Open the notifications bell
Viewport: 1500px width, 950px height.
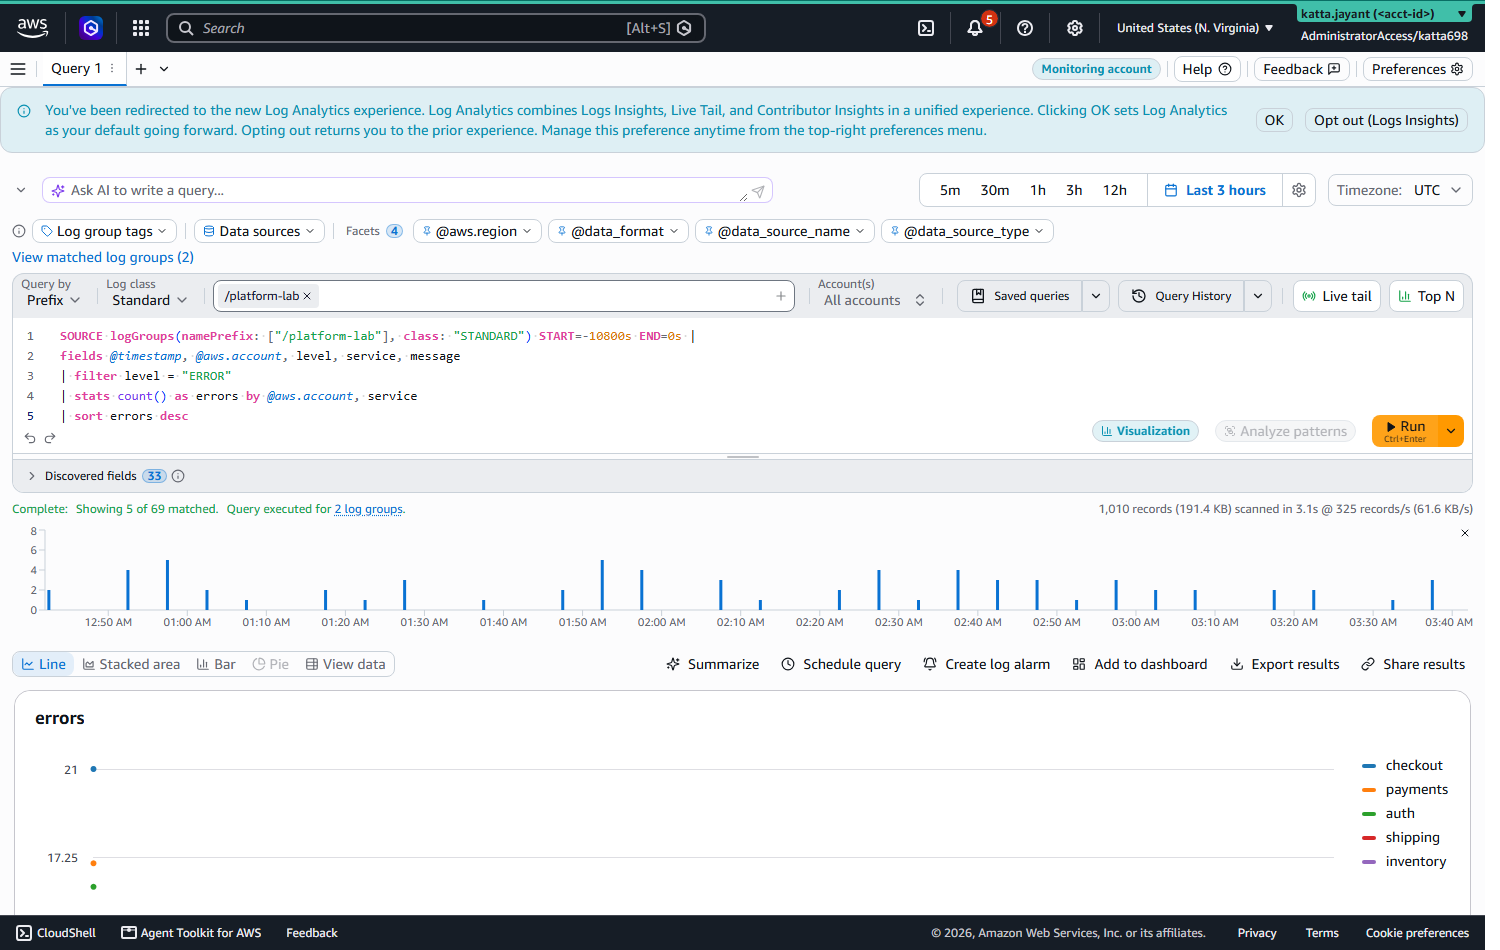pos(975,28)
